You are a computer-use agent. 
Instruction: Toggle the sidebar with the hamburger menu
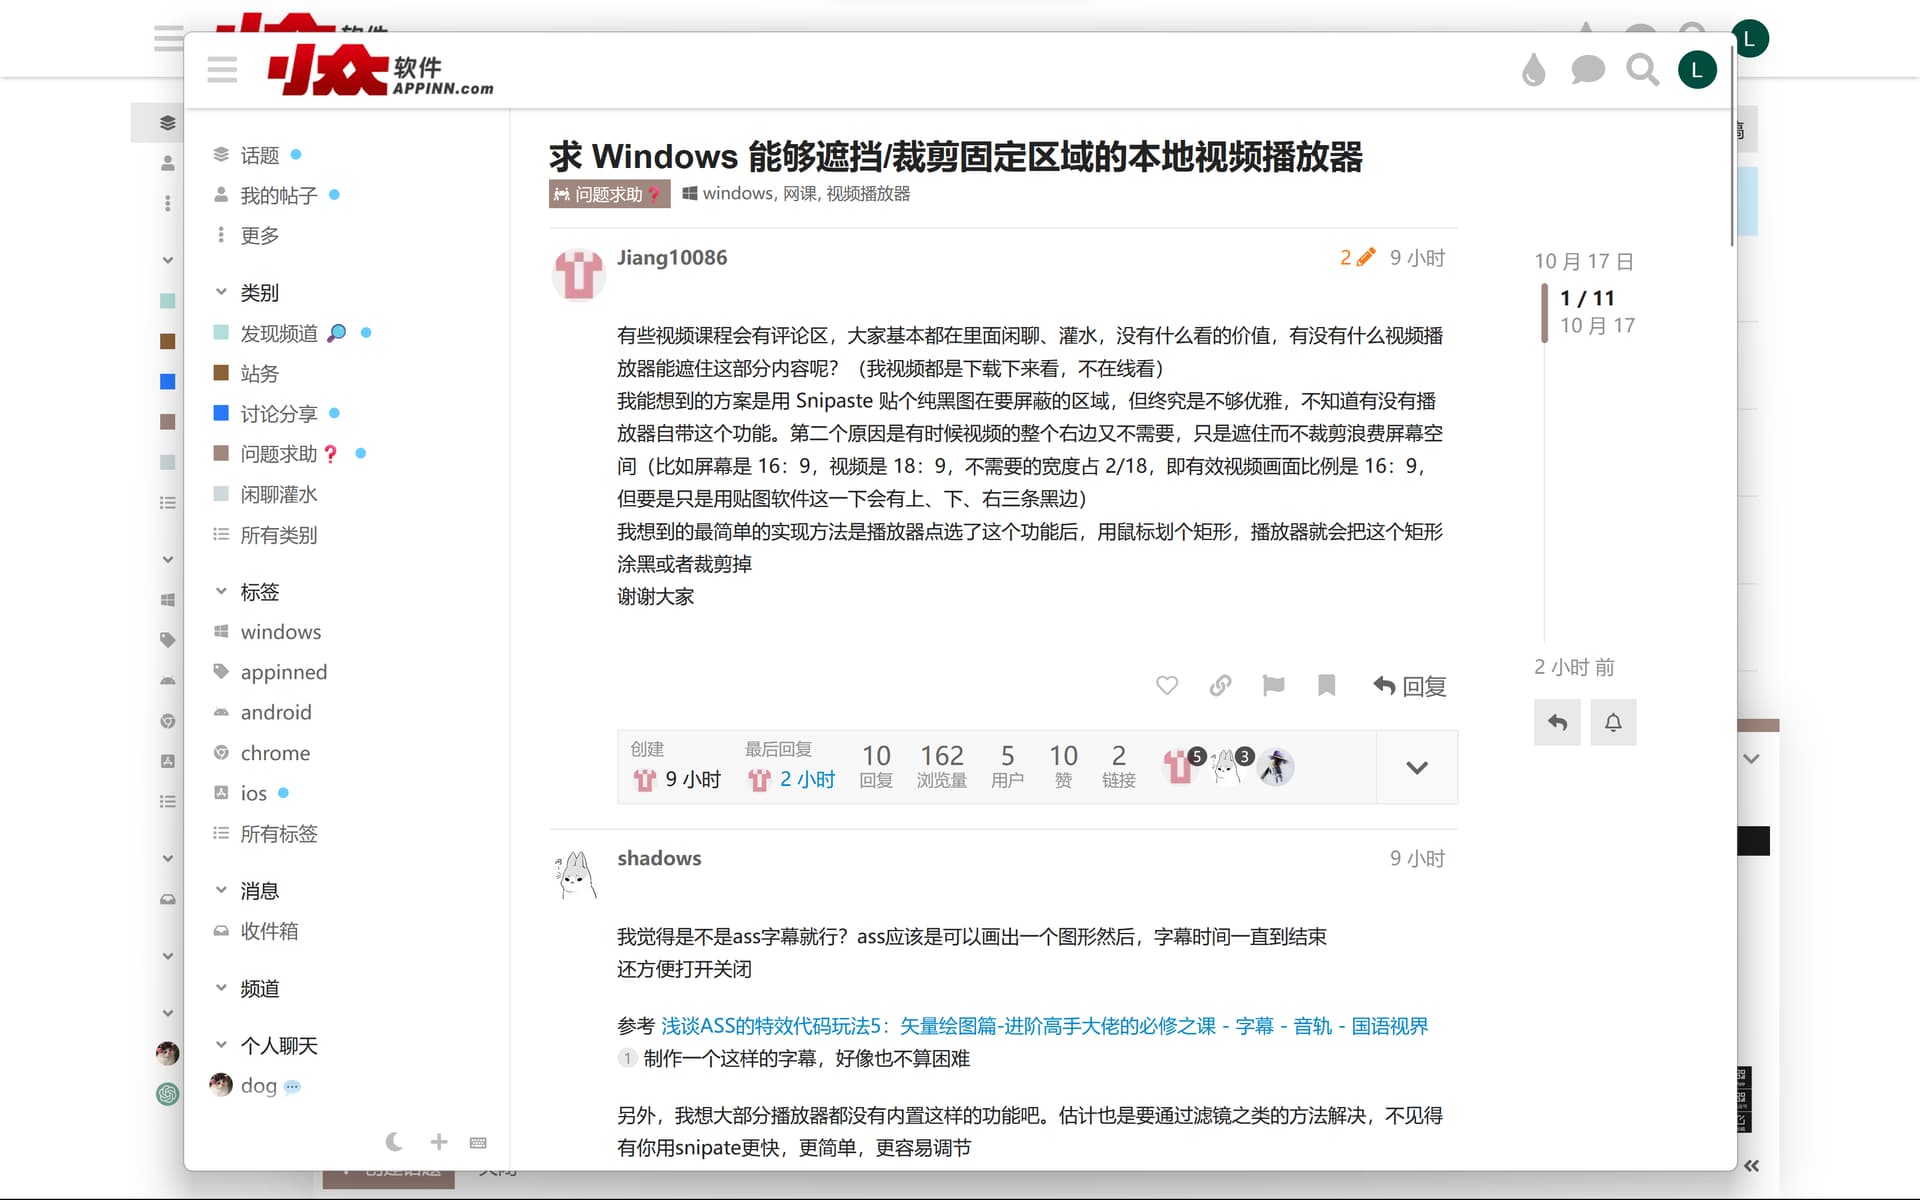pyautogui.click(x=222, y=70)
